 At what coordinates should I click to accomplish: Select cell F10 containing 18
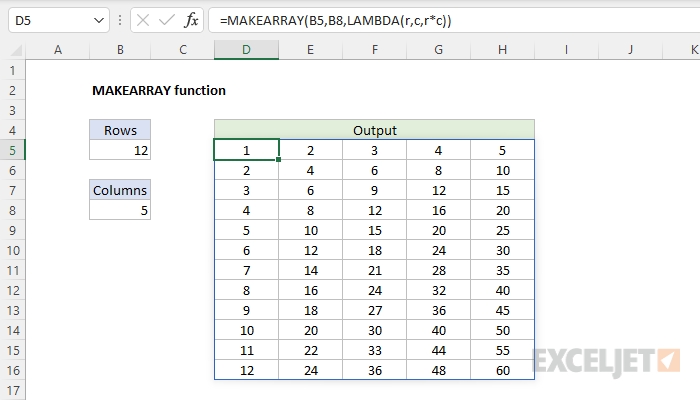[x=375, y=250]
